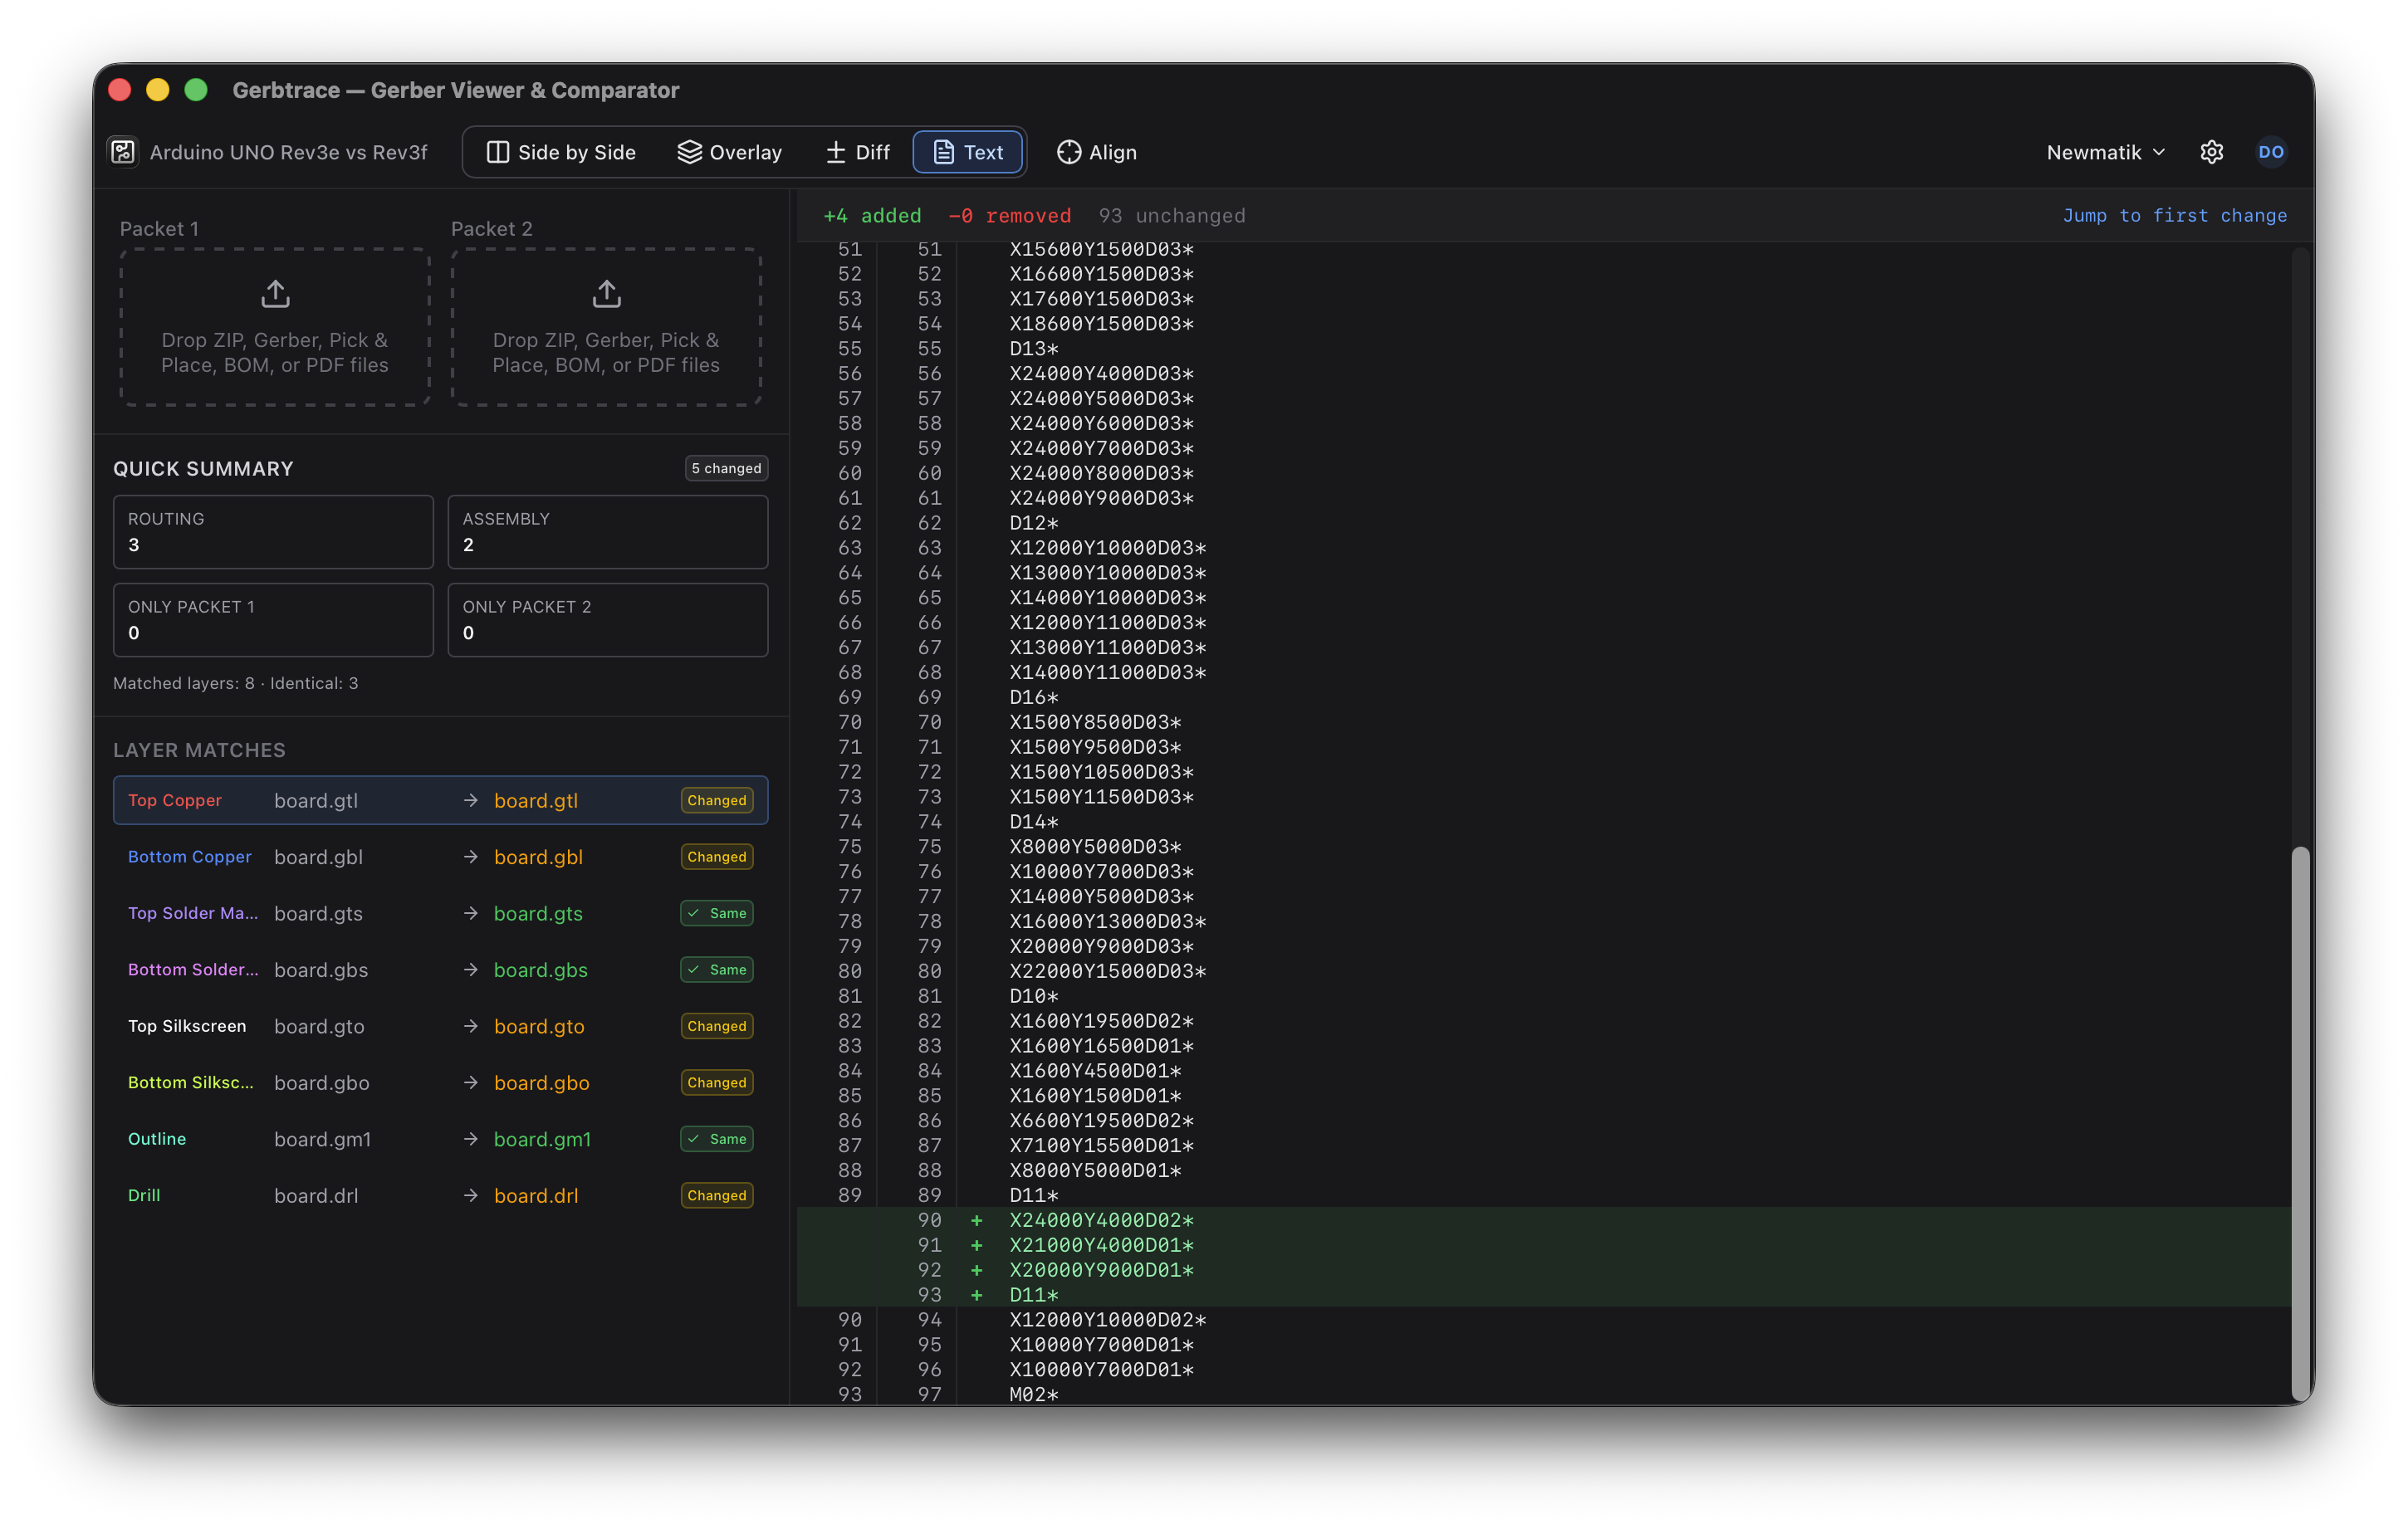Jump to first change link

[x=2174, y=215]
